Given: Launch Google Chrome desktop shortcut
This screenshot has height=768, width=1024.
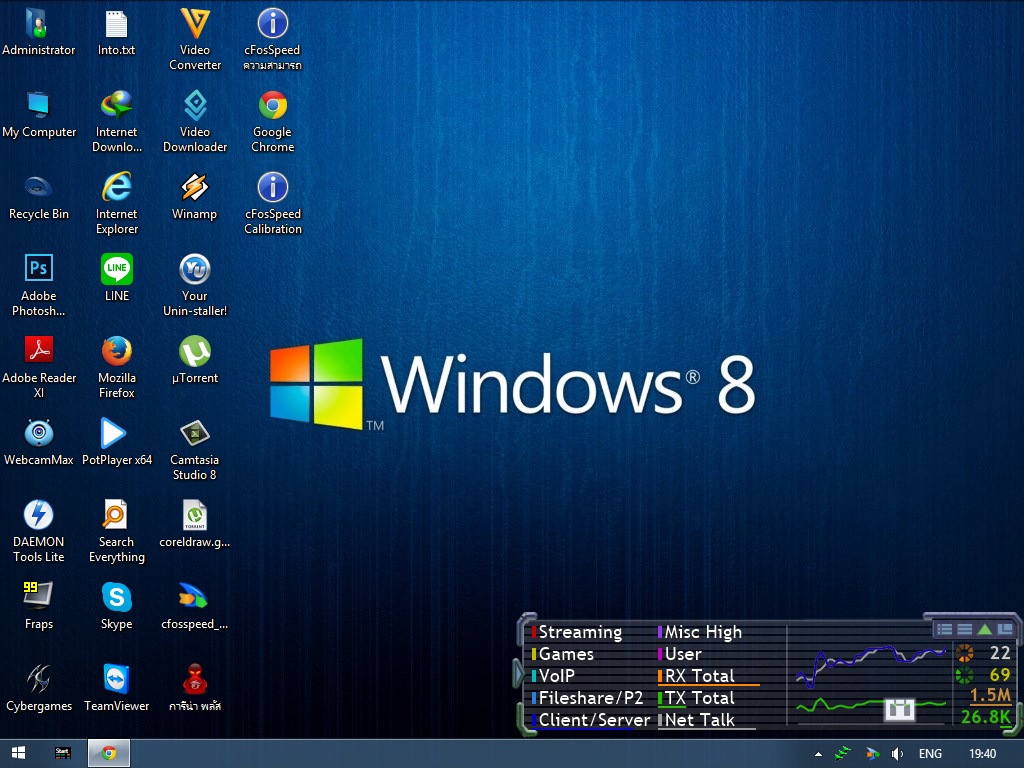Looking at the screenshot, I should 272,121.
